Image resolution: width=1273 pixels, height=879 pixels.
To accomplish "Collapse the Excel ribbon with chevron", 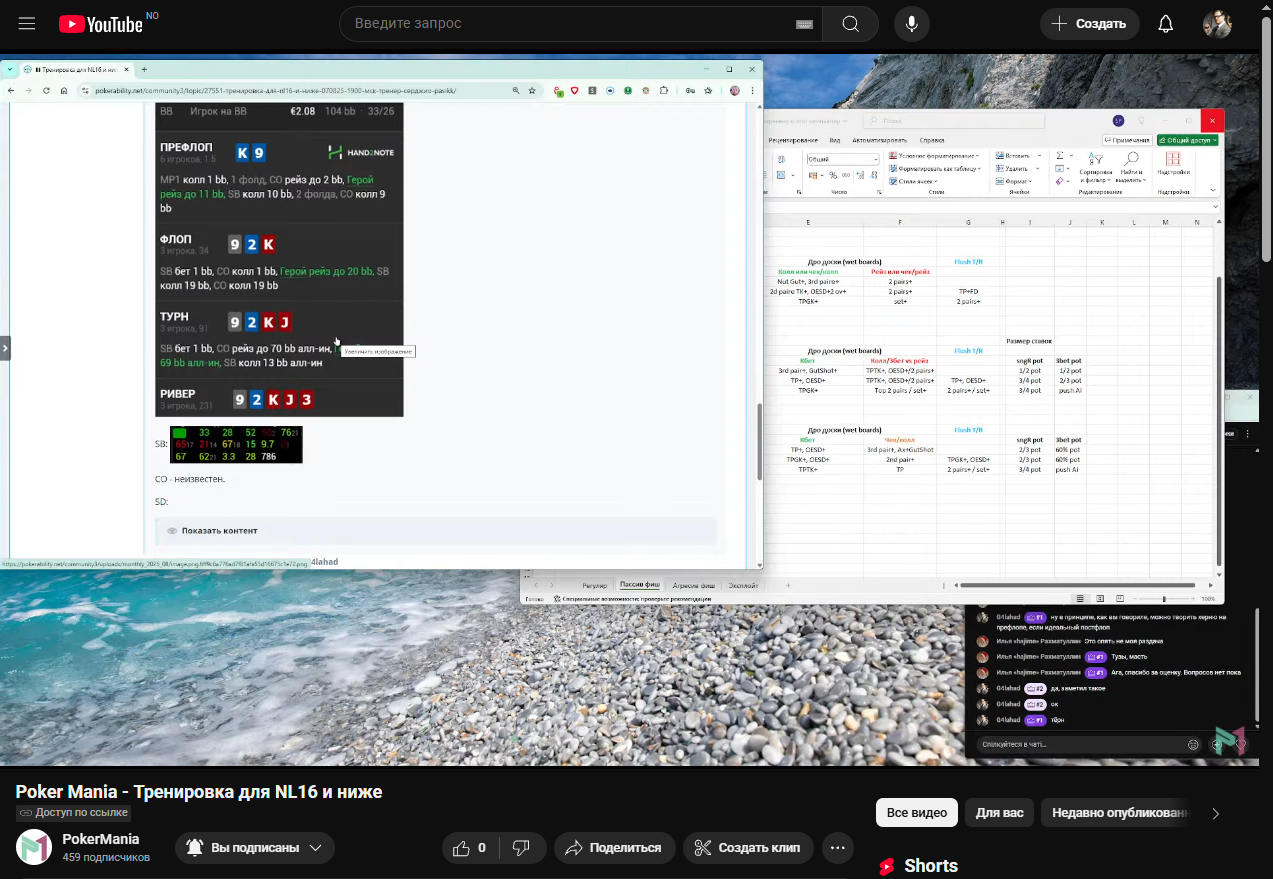I will pyautogui.click(x=1213, y=190).
